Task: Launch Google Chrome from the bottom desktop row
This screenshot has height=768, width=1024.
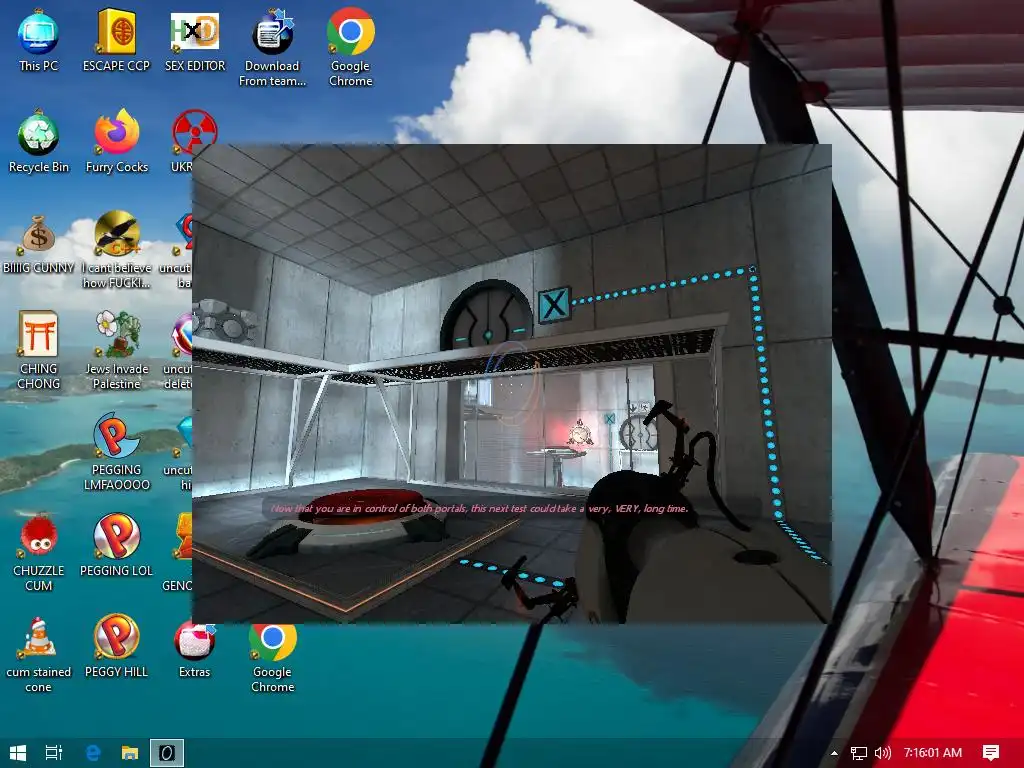Action: pos(272,656)
